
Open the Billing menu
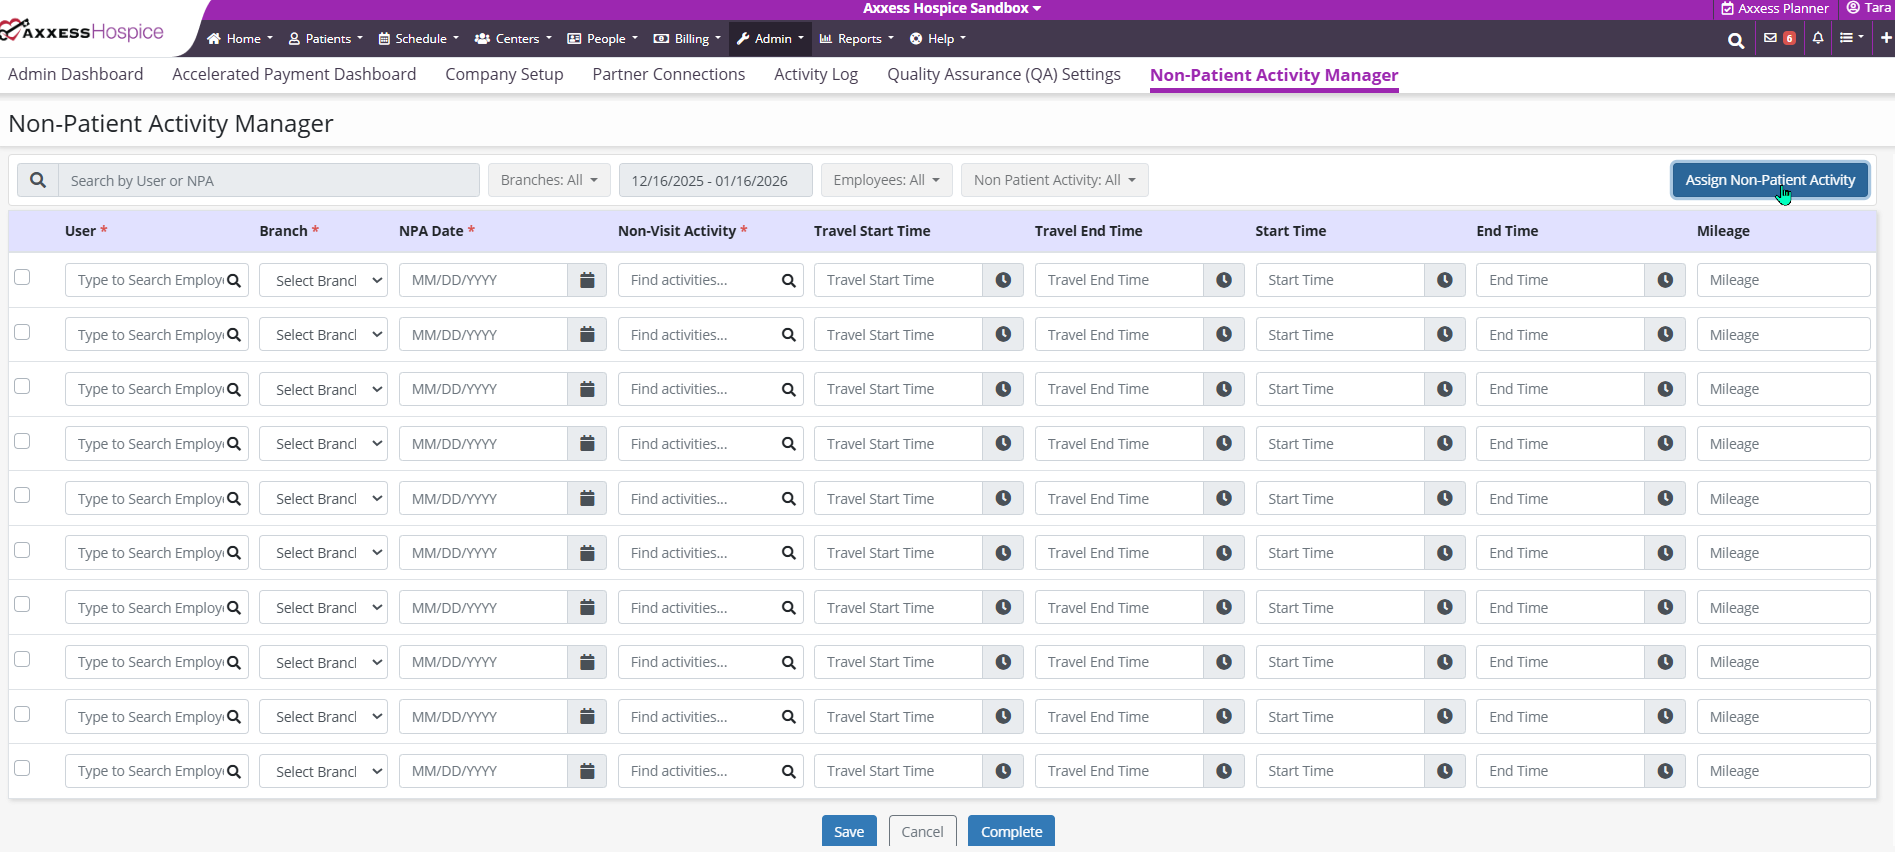[688, 39]
